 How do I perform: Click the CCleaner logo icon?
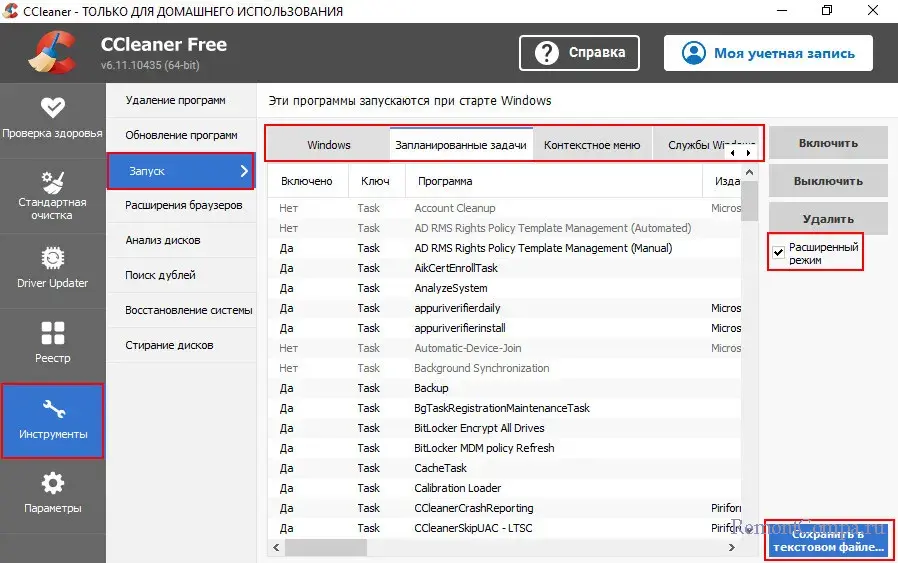[50, 54]
